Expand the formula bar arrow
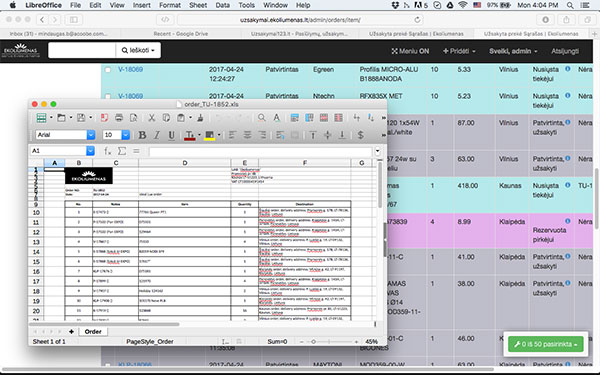This screenshot has height=375, width=600. pyautogui.click(x=378, y=151)
